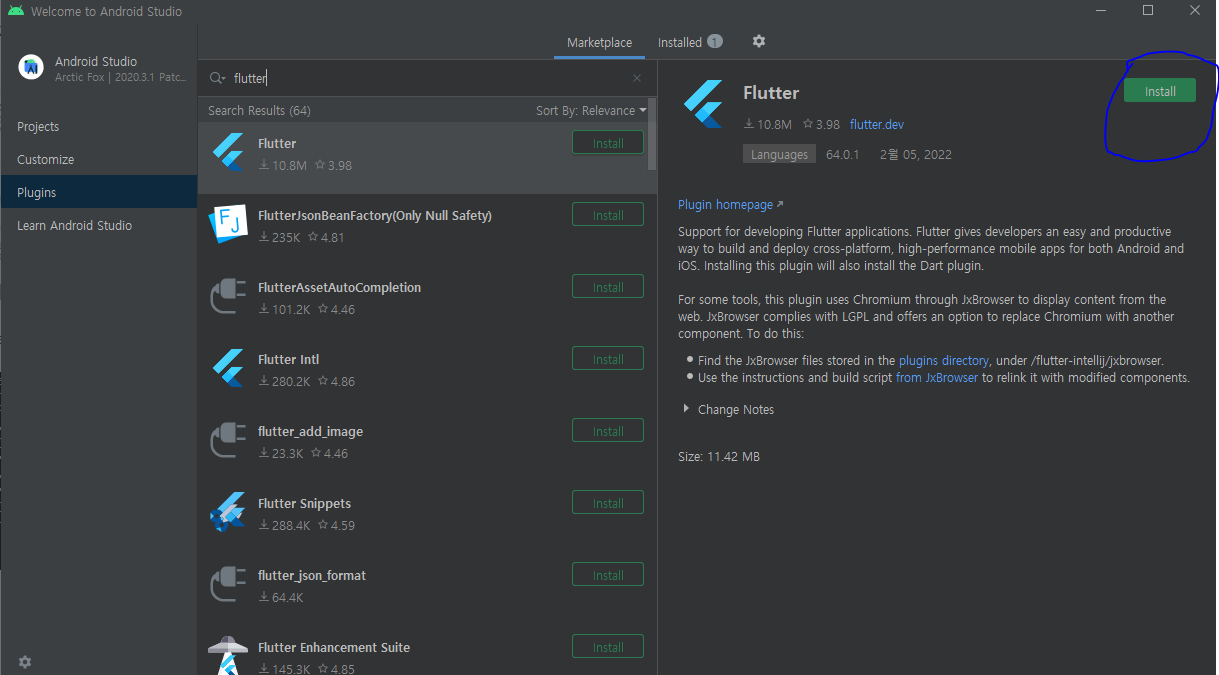Open the plugins settings gear icon
The image size is (1219, 675).
point(759,42)
